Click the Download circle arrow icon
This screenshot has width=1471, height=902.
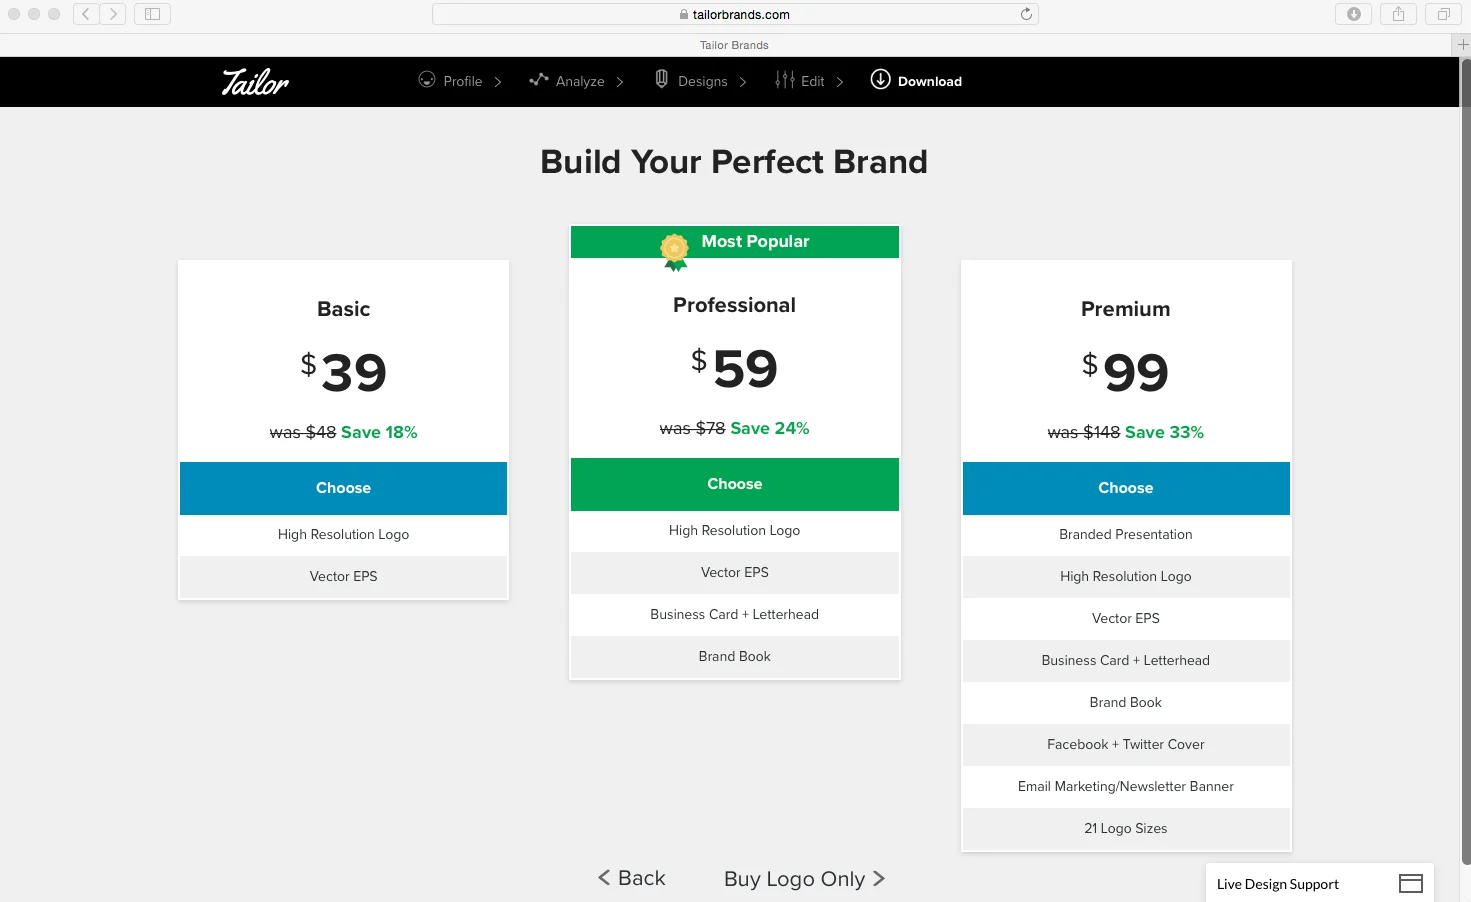tap(880, 79)
